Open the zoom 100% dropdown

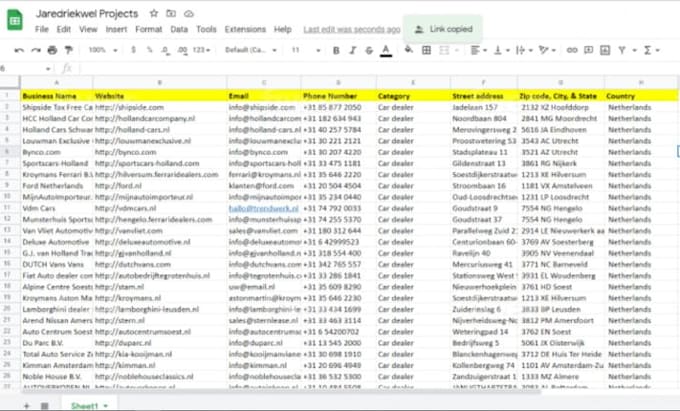103,50
